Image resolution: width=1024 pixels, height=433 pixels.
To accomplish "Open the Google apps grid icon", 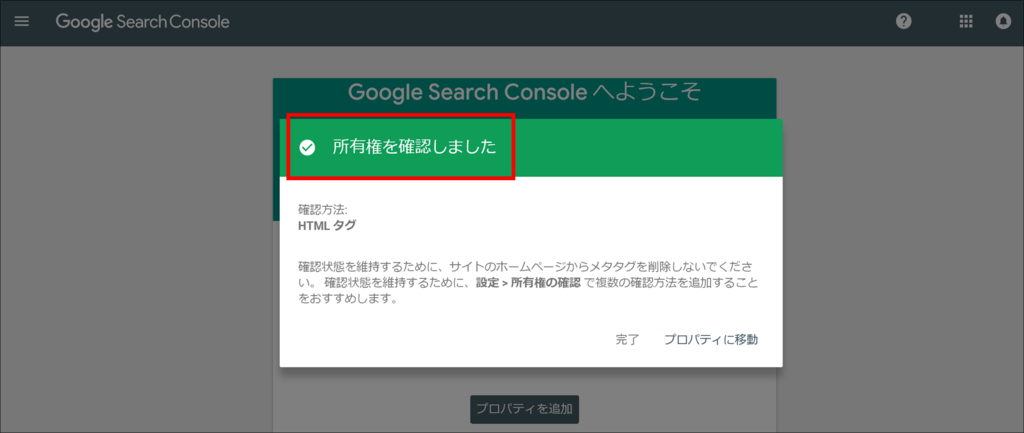I will 966,22.
